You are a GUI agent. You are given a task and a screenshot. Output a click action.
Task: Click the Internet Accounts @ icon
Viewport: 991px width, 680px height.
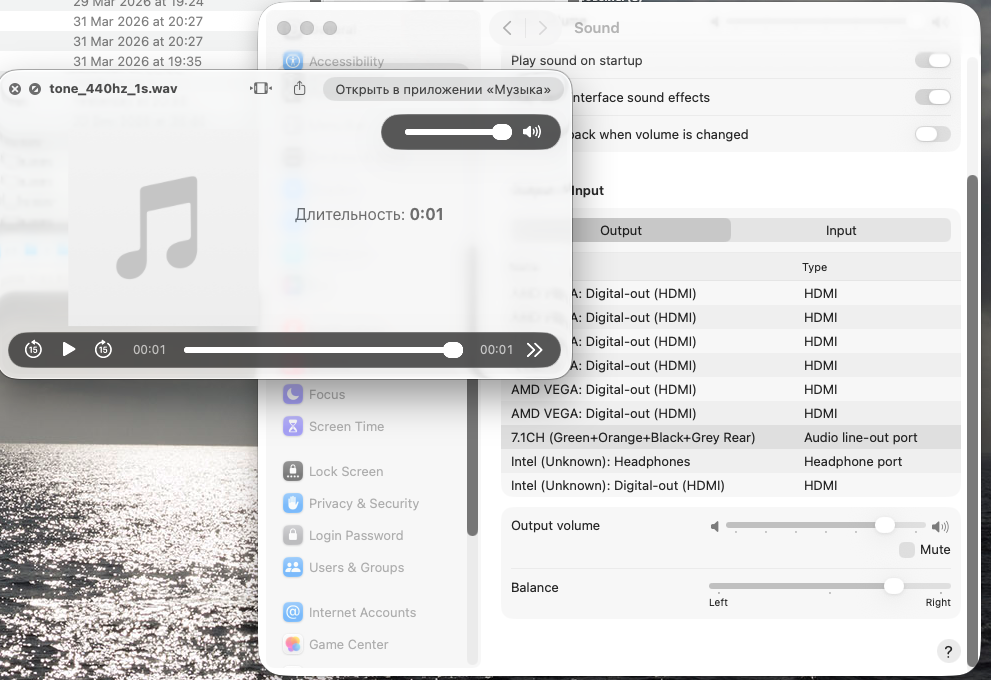point(293,612)
